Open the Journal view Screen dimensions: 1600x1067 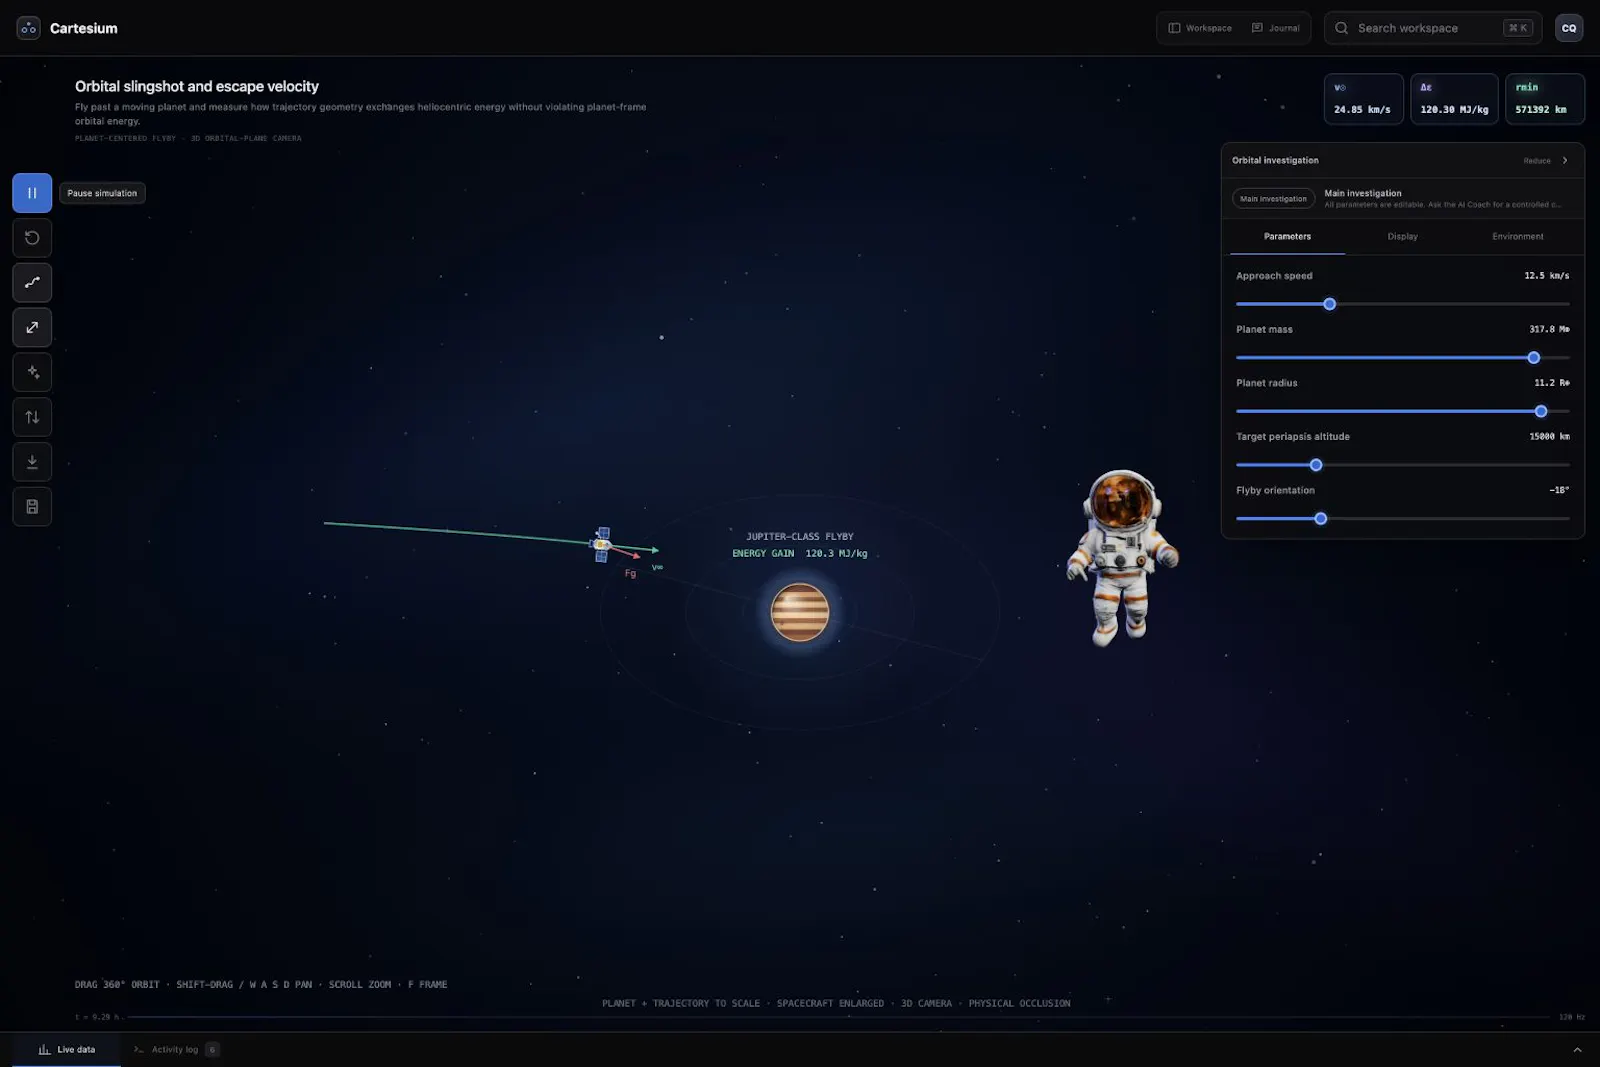pyautogui.click(x=1276, y=28)
